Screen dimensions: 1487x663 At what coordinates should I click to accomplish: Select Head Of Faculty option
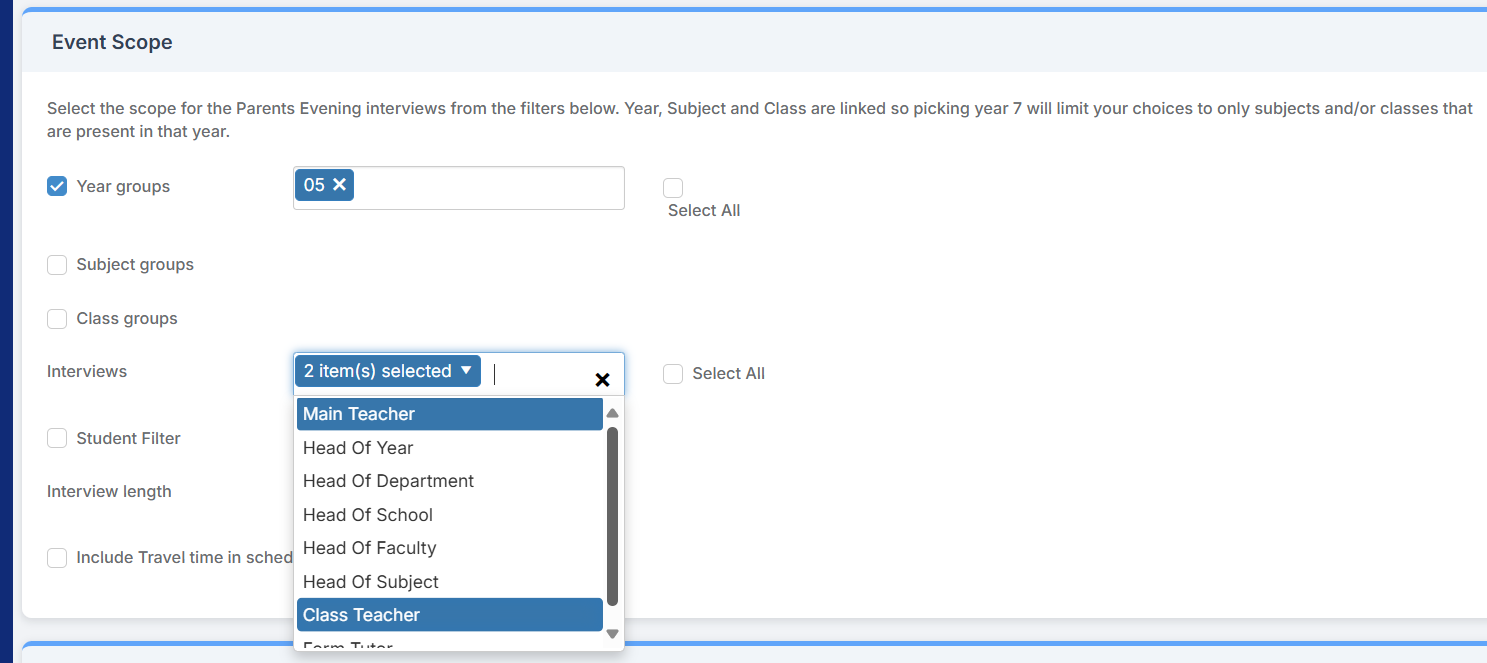449,548
